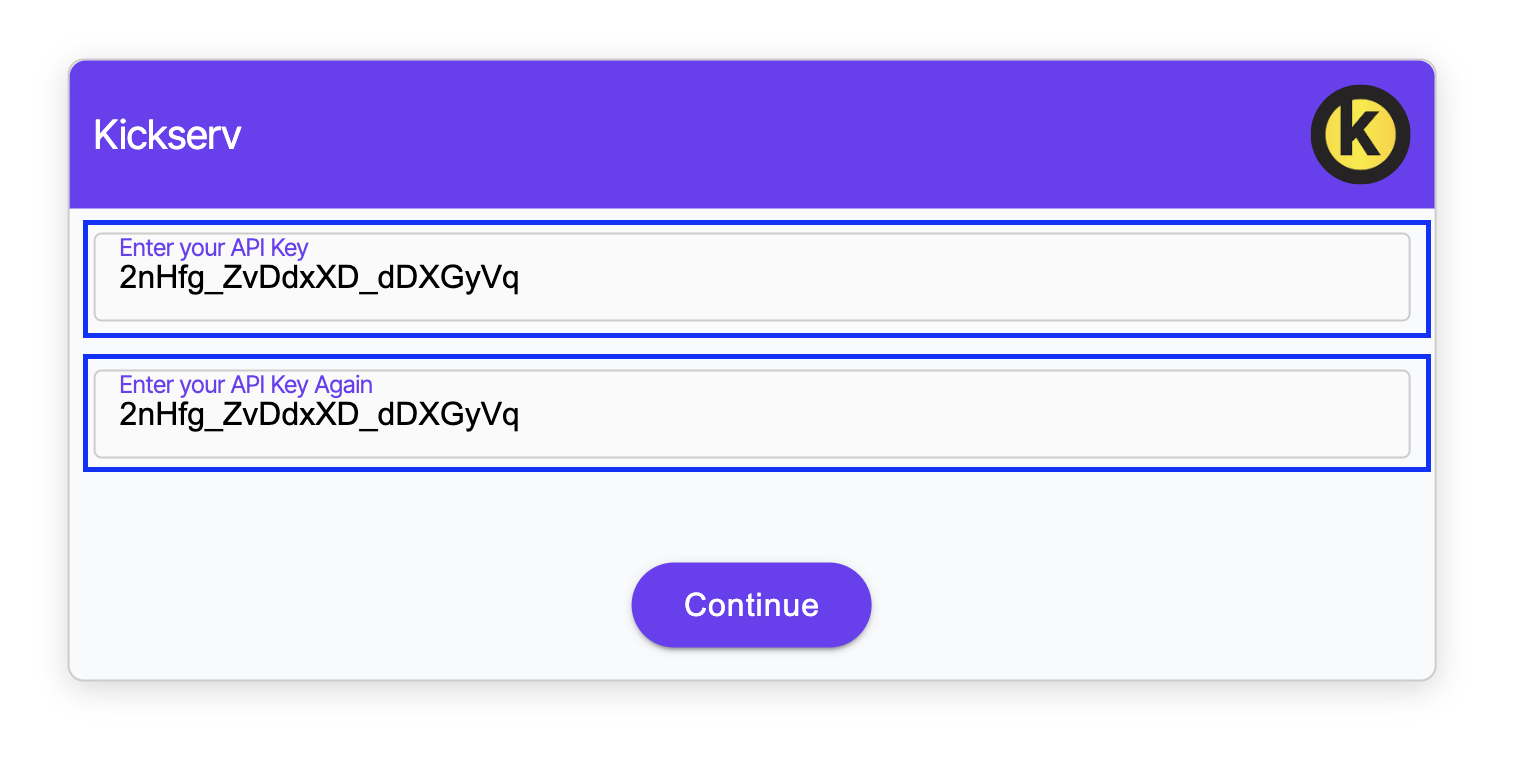Place cursor in second 2nHfg_ZvDdxXD_dDXGyVq value
The height and width of the screenshot is (764, 1522).
click(319, 415)
